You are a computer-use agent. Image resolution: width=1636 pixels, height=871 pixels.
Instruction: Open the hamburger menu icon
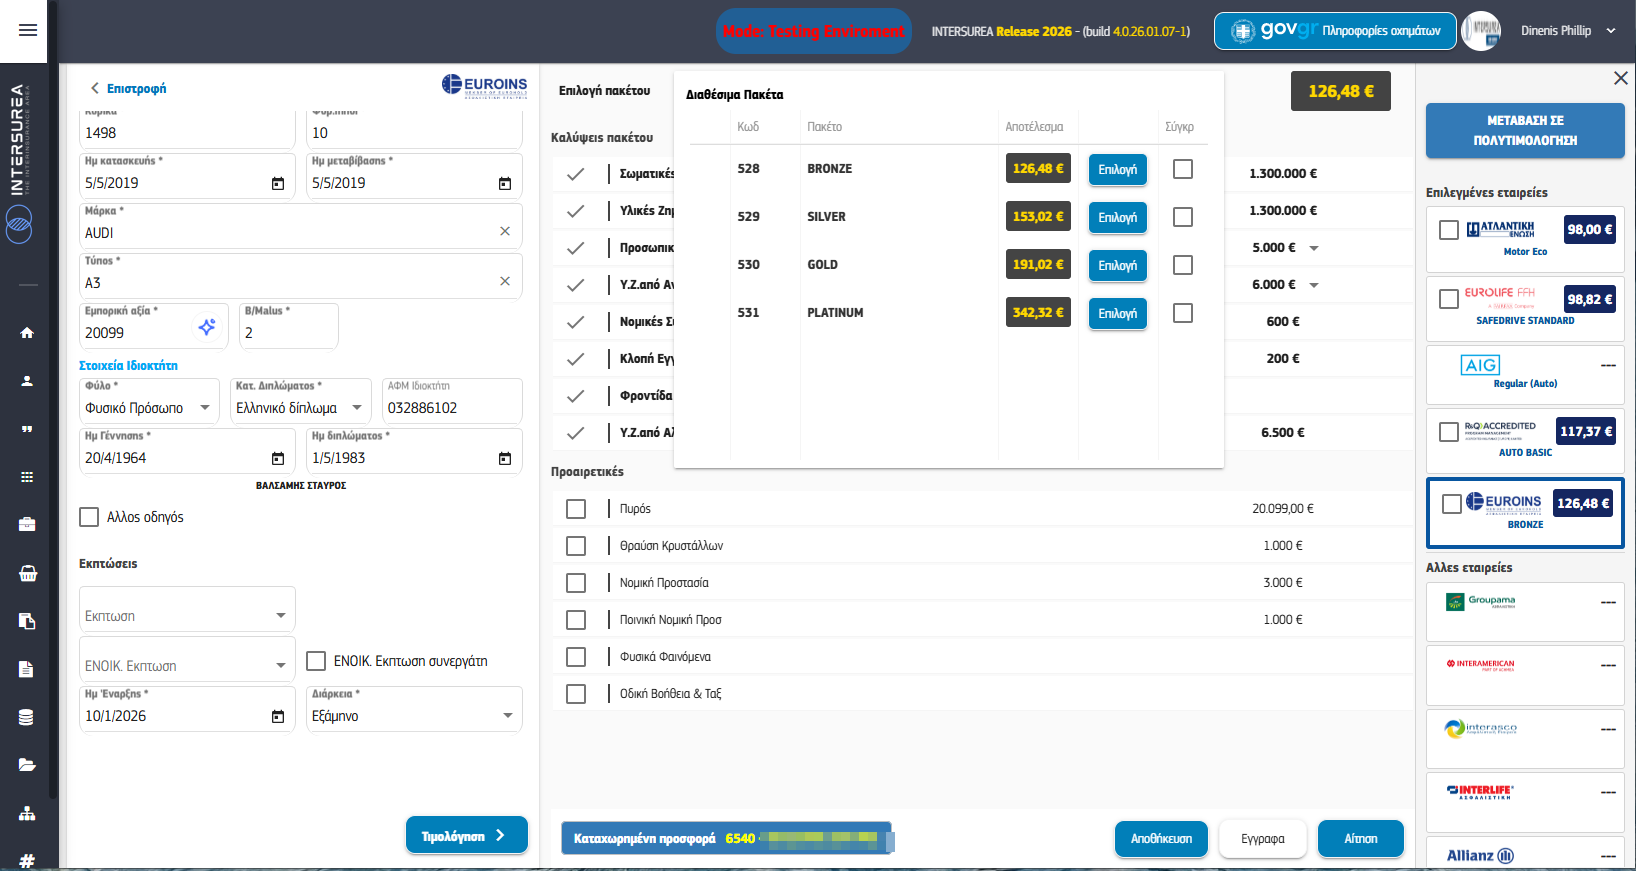(x=28, y=30)
